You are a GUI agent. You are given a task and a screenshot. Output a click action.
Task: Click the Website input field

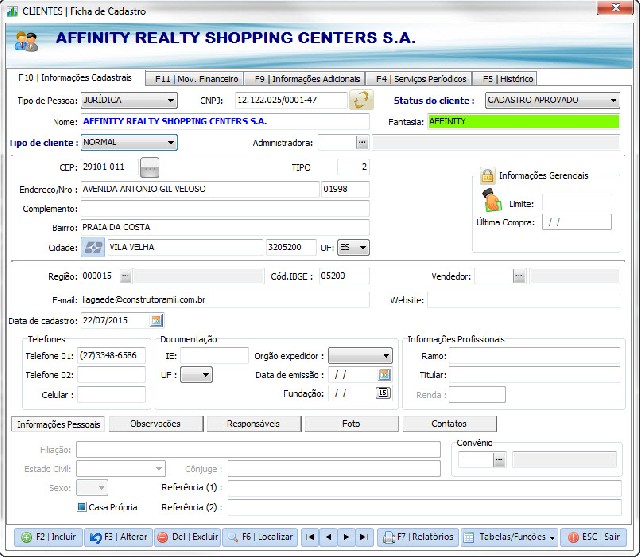pos(523,300)
